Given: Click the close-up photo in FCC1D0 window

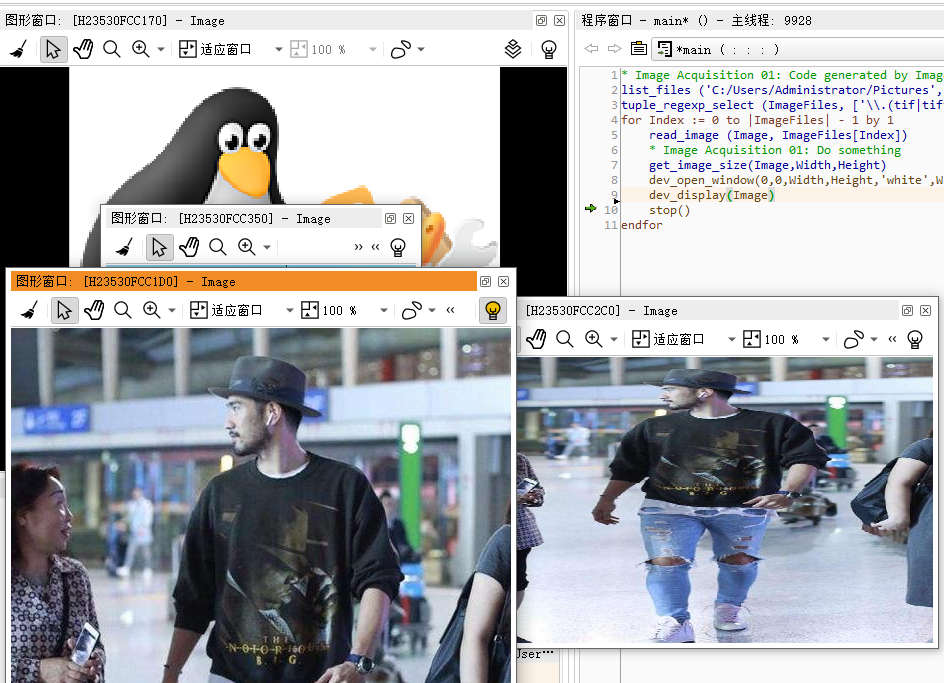Looking at the screenshot, I should tap(261, 505).
